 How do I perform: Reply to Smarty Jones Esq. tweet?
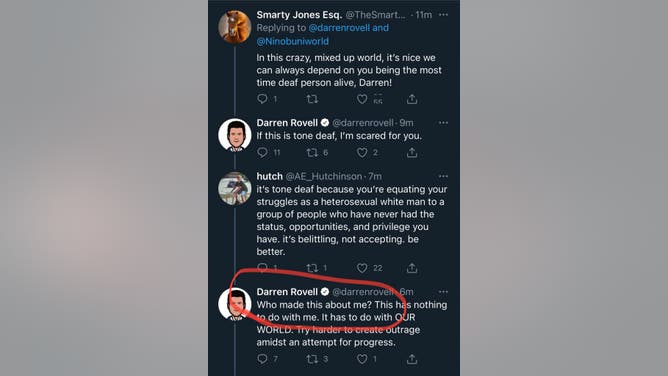pyautogui.click(x=262, y=99)
